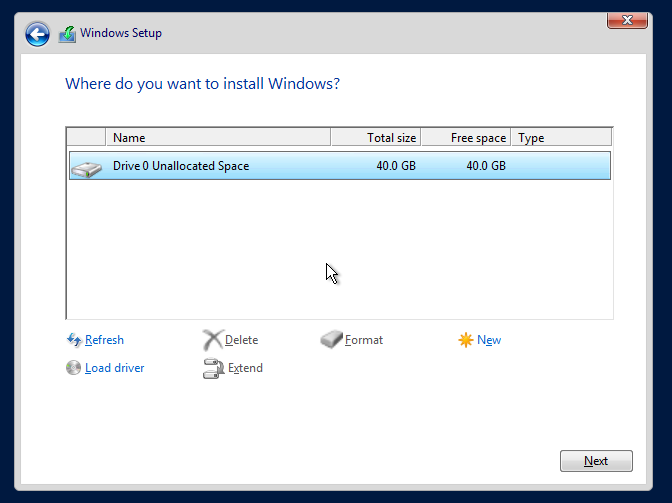Sort by the Free space column header
The image size is (672, 503).
[x=466, y=138]
